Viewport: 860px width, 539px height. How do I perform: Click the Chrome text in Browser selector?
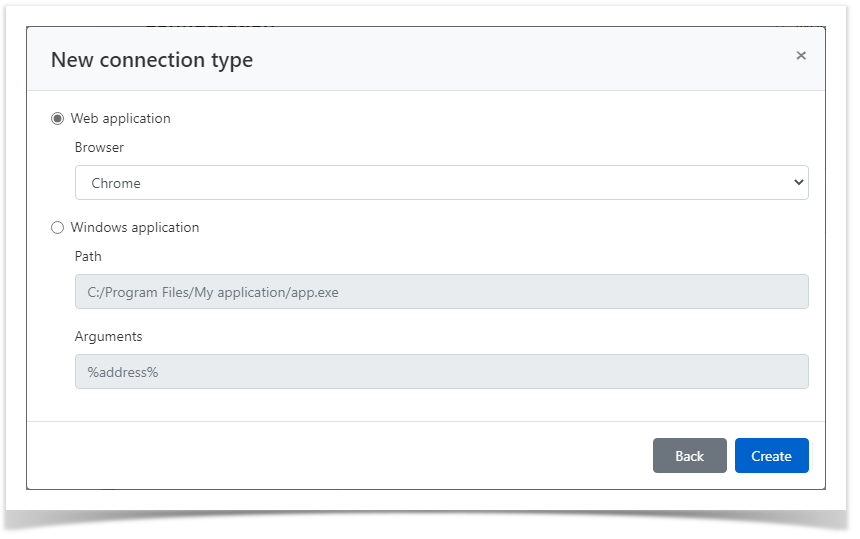(x=116, y=183)
